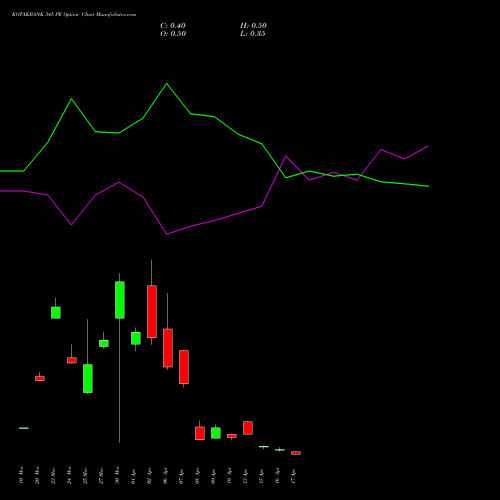Select the large red candle above 02 Apr

point(152,312)
